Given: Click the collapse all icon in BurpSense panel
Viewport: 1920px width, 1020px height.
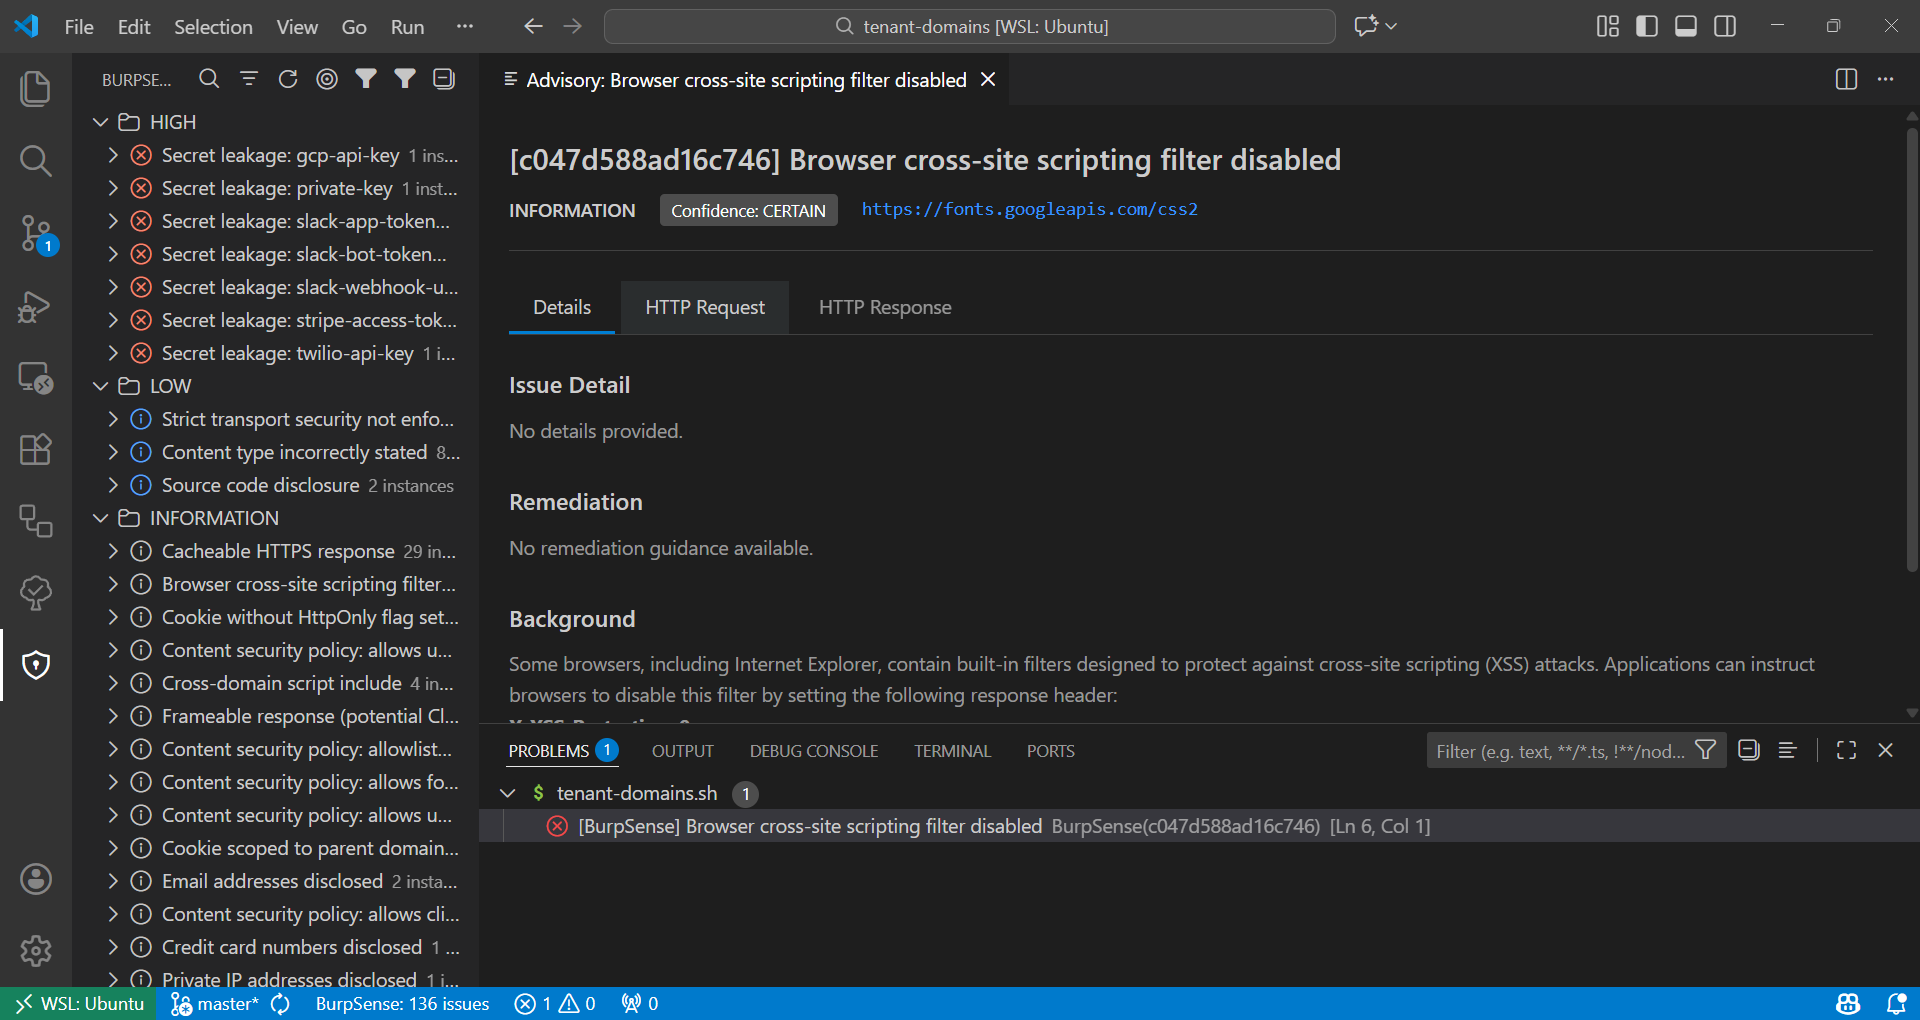Looking at the screenshot, I should click(x=444, y=79).
